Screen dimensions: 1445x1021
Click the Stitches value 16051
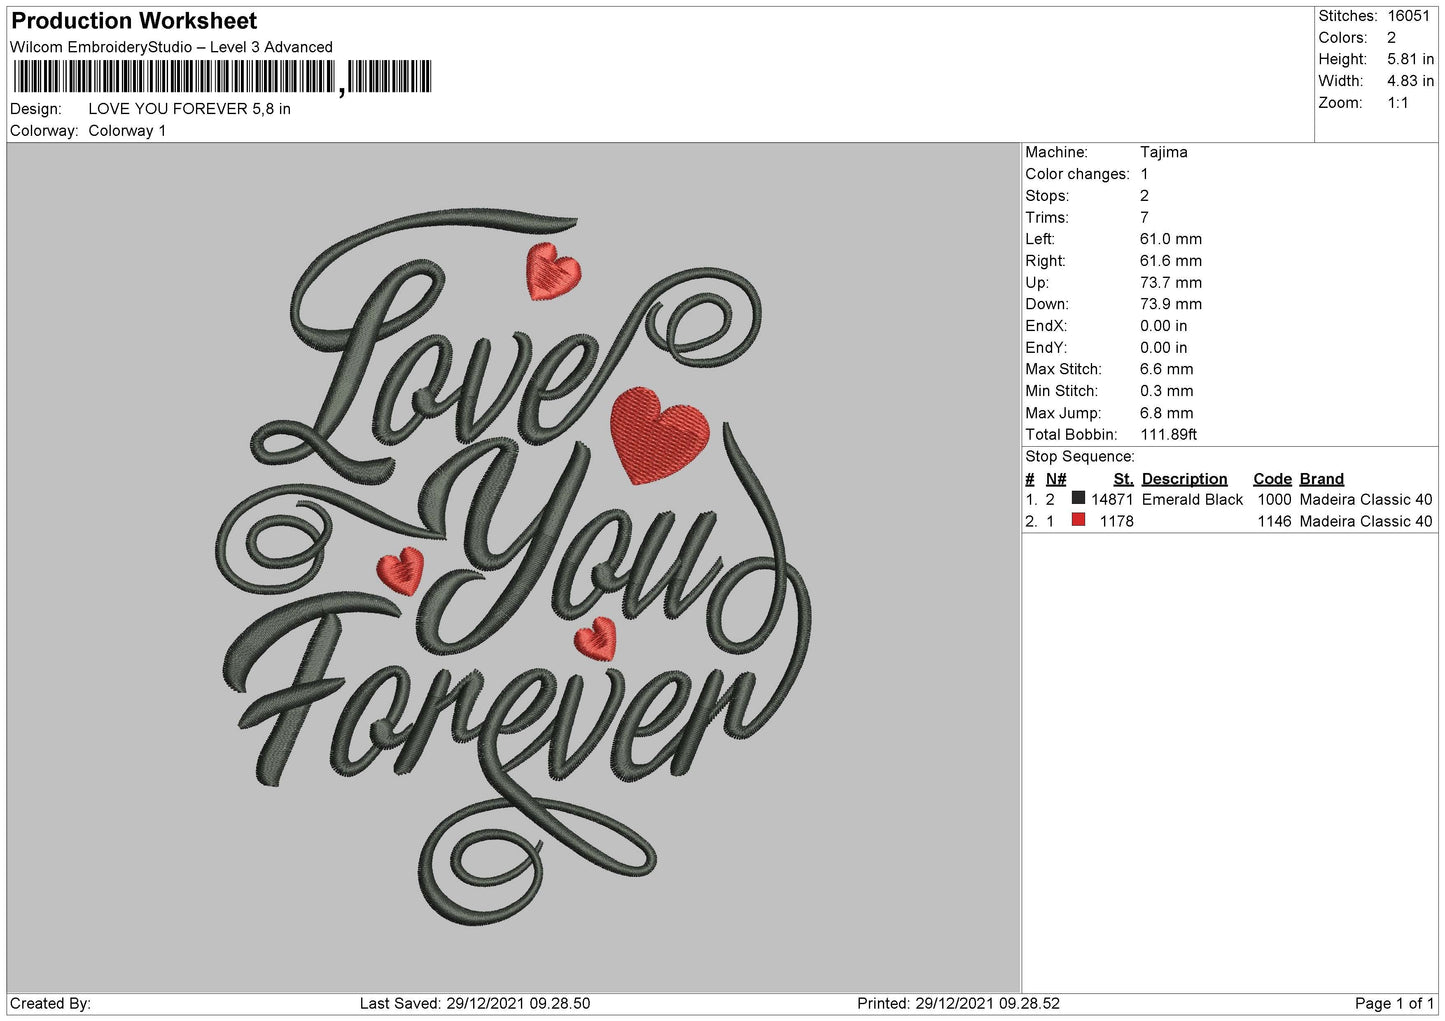click(x=1409, y=16)
